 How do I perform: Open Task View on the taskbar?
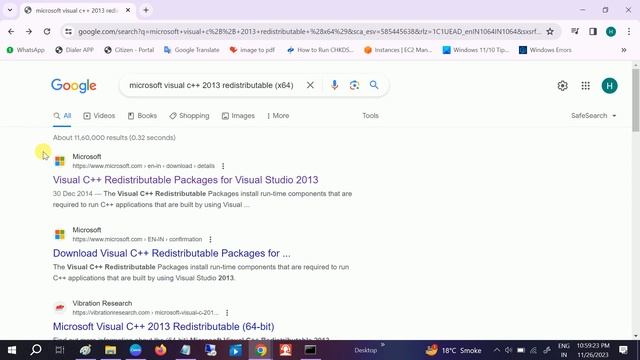click(x=60, y=350)
